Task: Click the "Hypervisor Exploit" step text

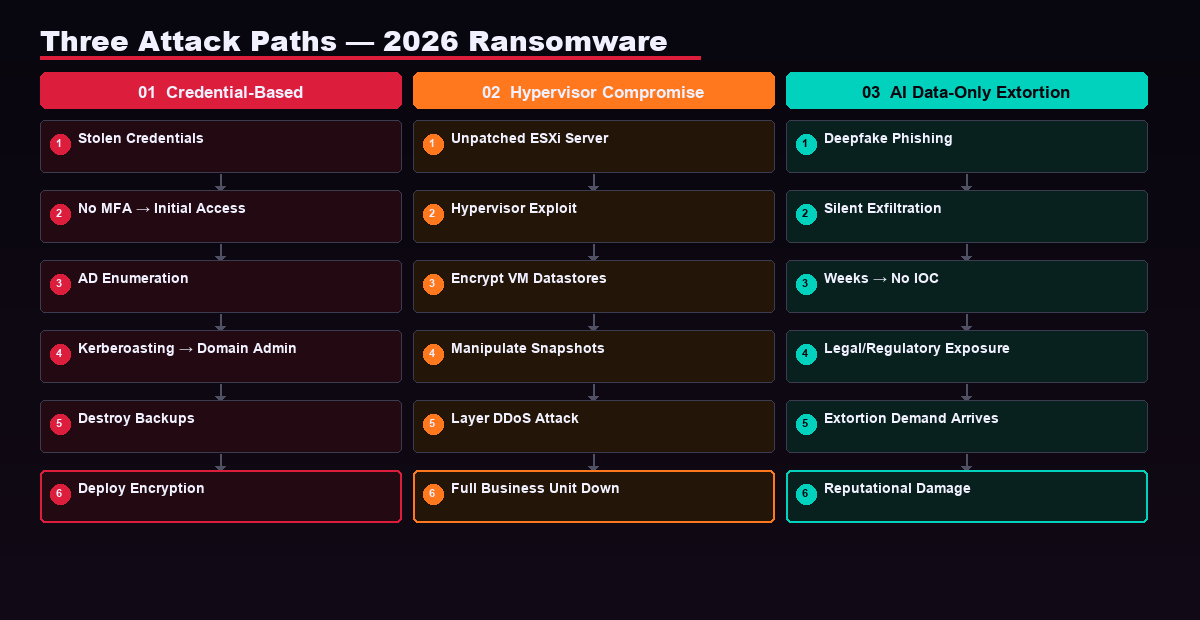Action: pos(514,208)
